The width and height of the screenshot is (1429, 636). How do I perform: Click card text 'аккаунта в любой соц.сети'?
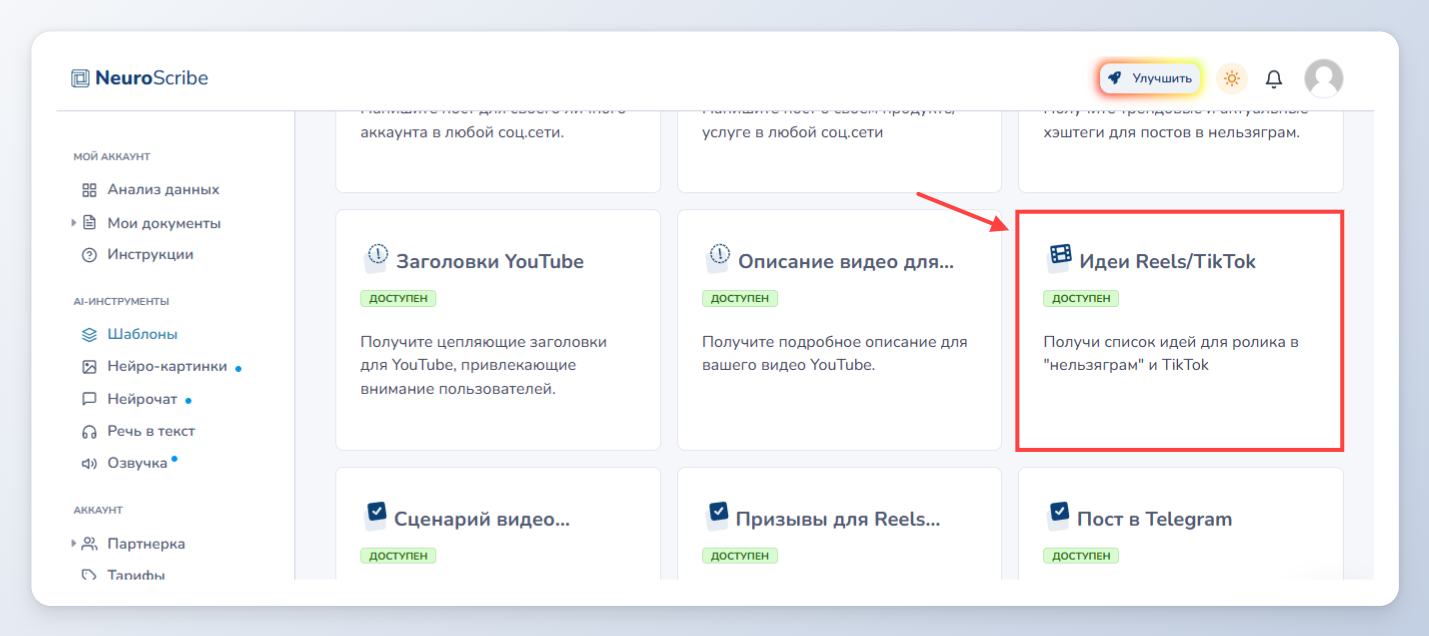[x=462, y=132]
